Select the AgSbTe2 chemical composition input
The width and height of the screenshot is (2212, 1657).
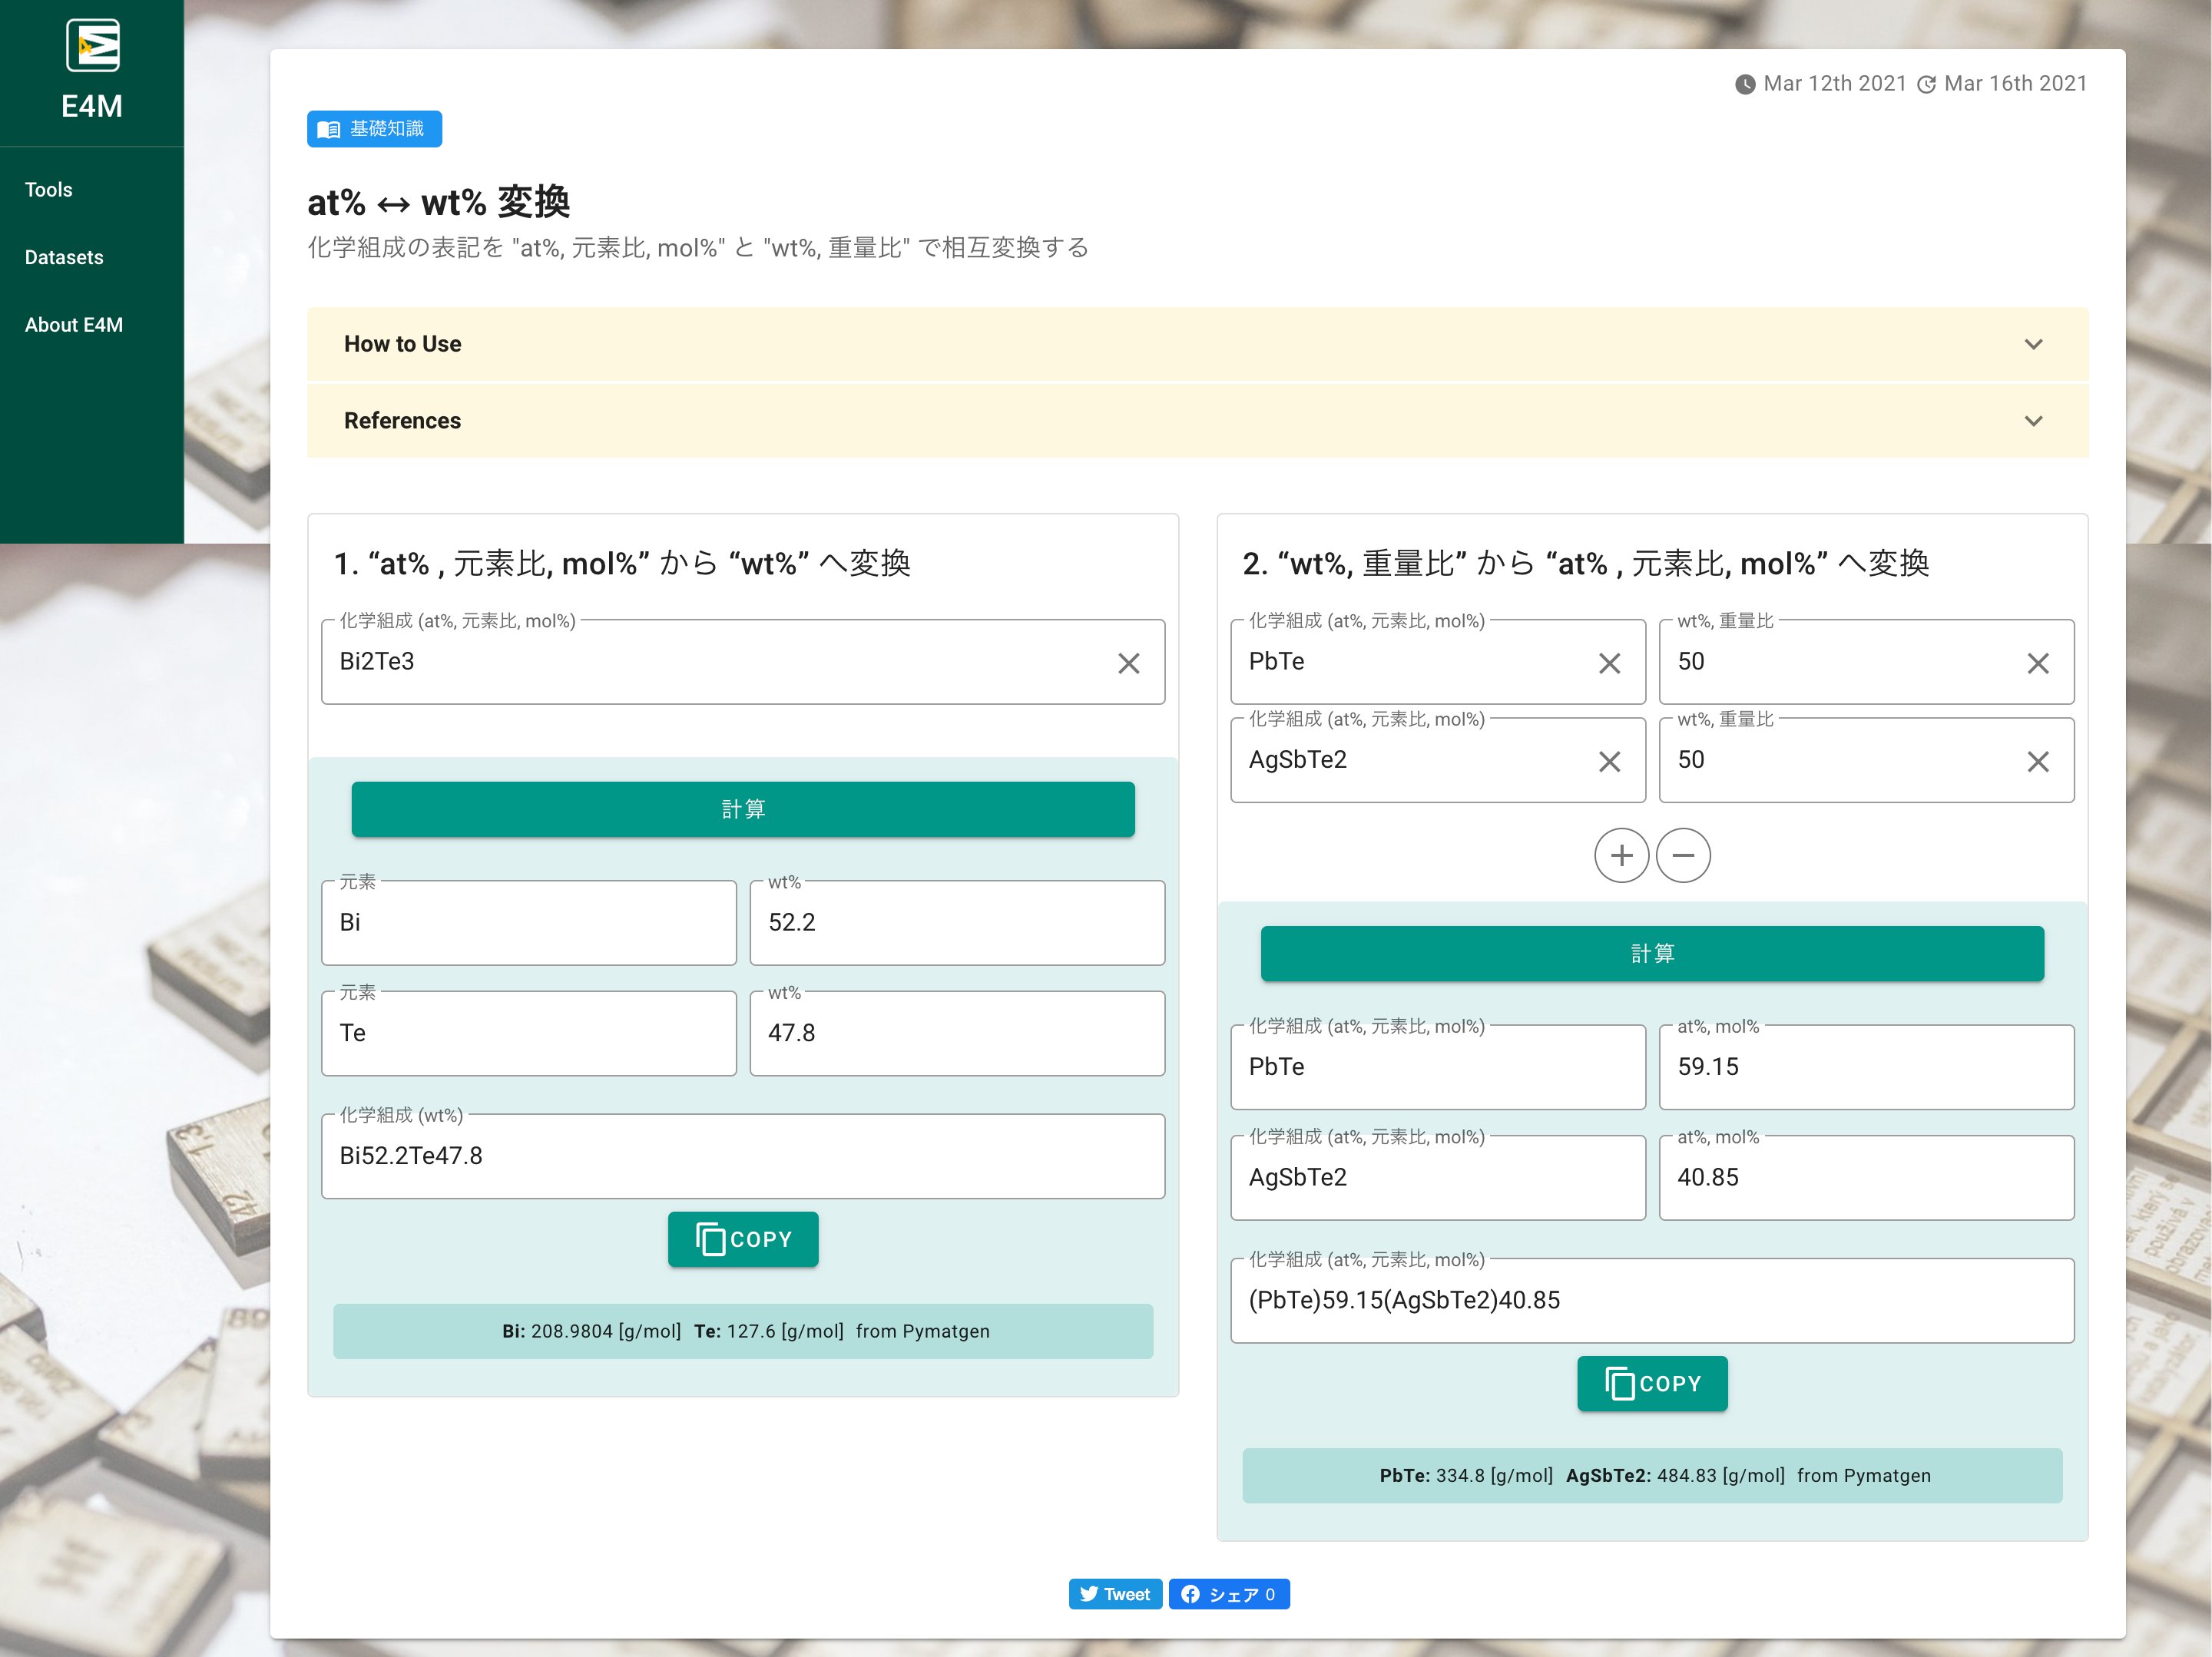[1412, 759]
